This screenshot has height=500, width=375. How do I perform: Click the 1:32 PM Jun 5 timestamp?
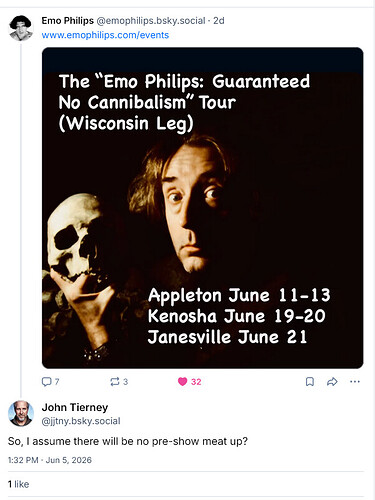50,460
